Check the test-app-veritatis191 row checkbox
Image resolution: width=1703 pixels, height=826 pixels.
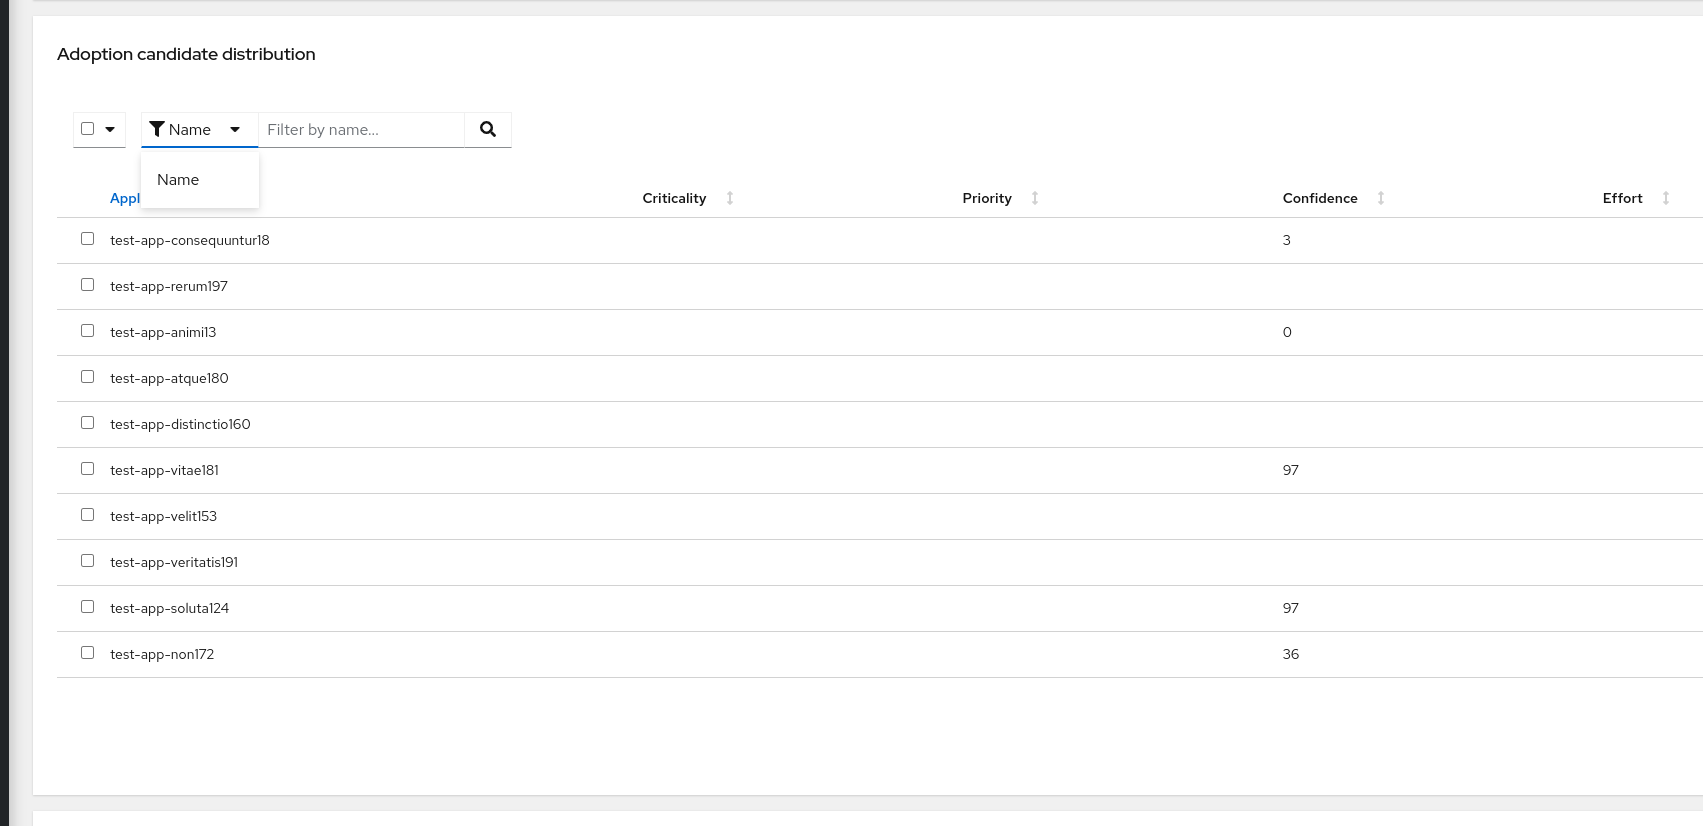pos(88,561)
